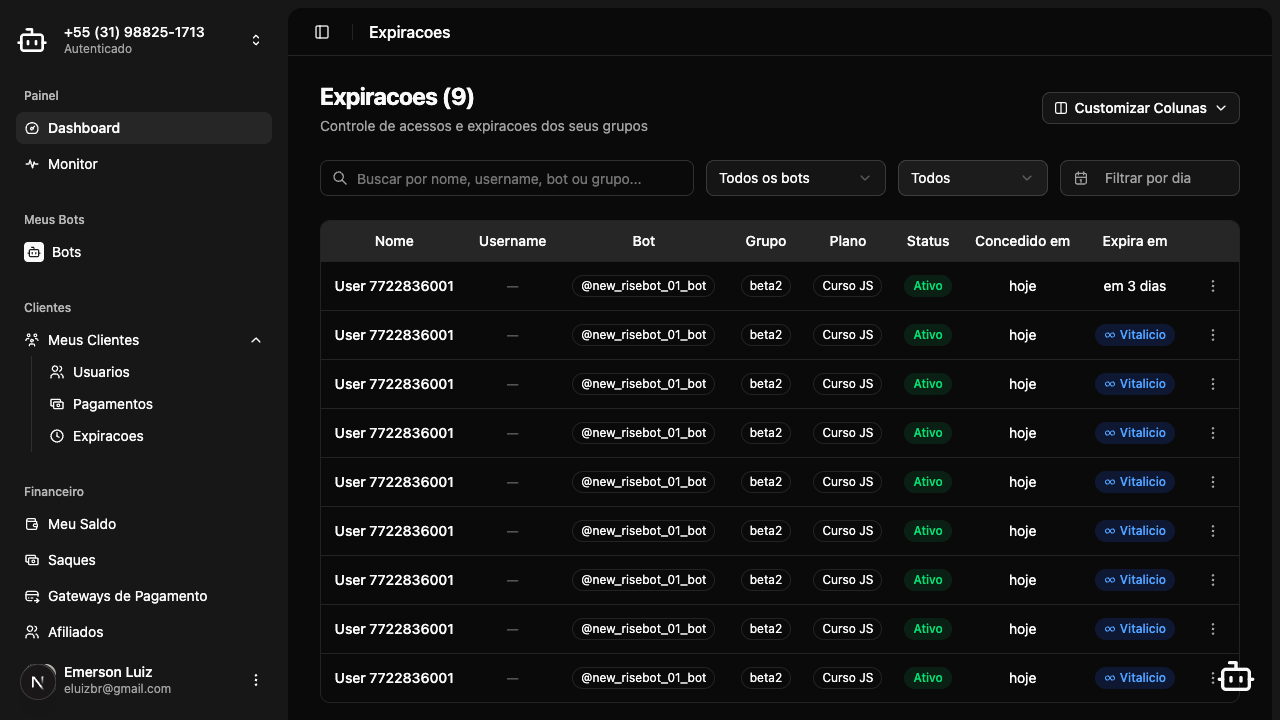Click the Username column header
The height and width of the screenshot is (720, 1280).
[x=512, y=241]
